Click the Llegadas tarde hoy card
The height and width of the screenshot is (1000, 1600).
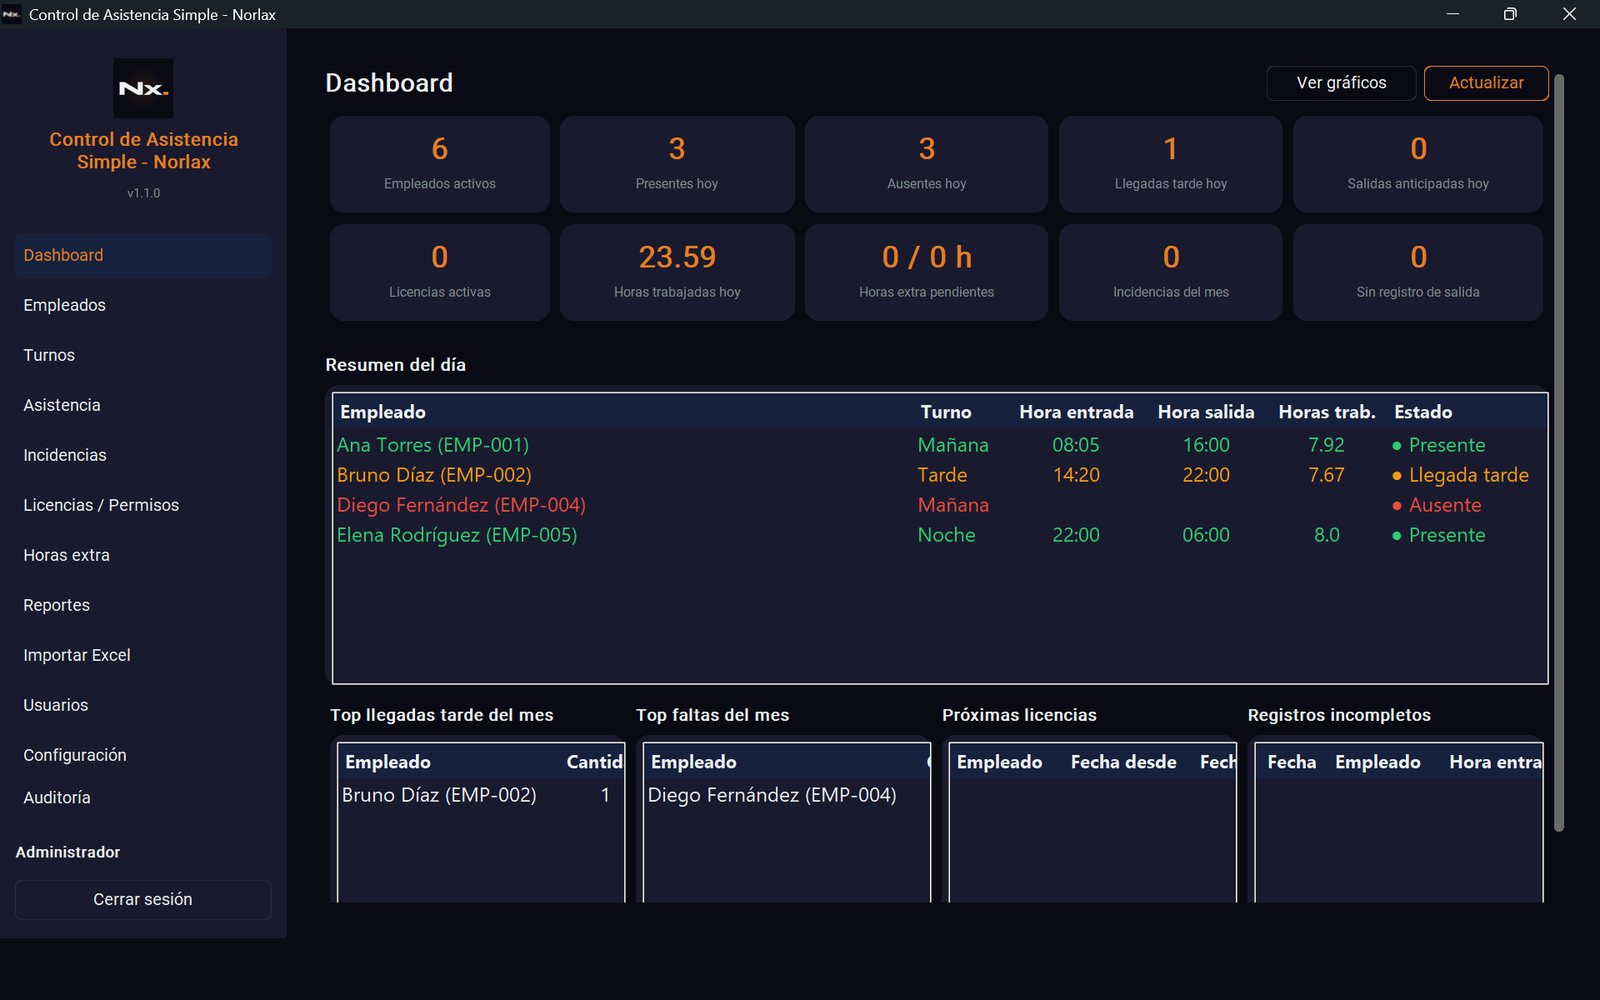coord(1170,164)
